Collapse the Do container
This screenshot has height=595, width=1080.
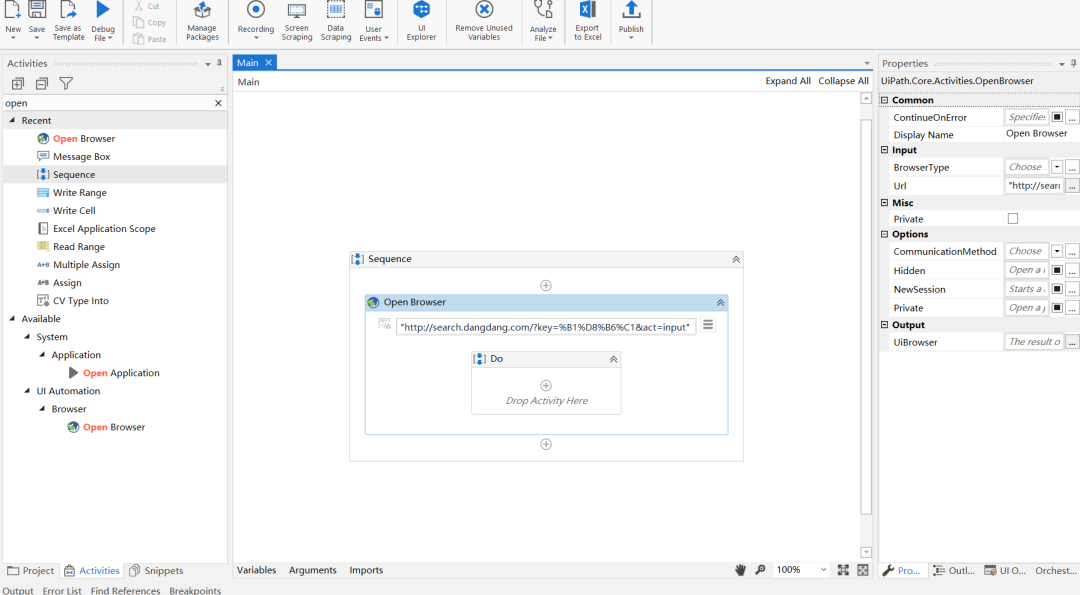[x=613, y=359]
